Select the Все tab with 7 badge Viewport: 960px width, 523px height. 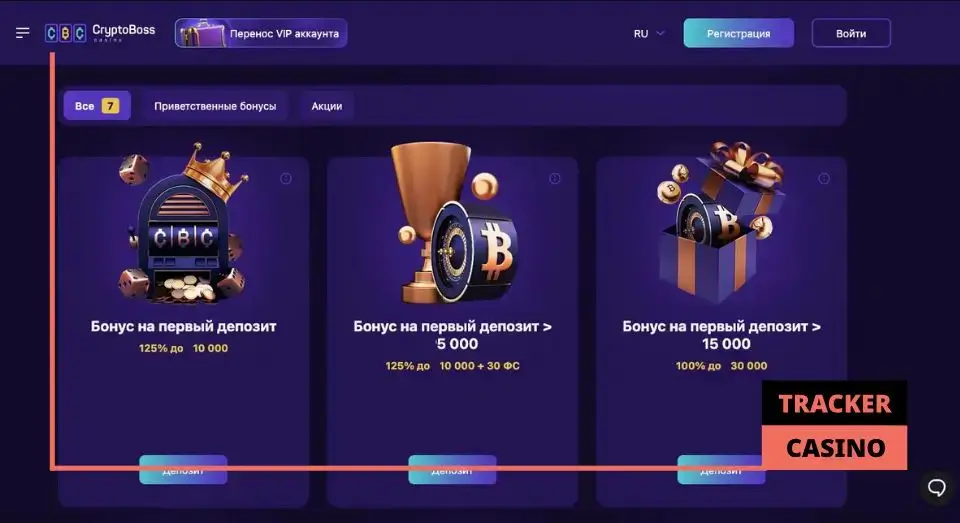97,106
